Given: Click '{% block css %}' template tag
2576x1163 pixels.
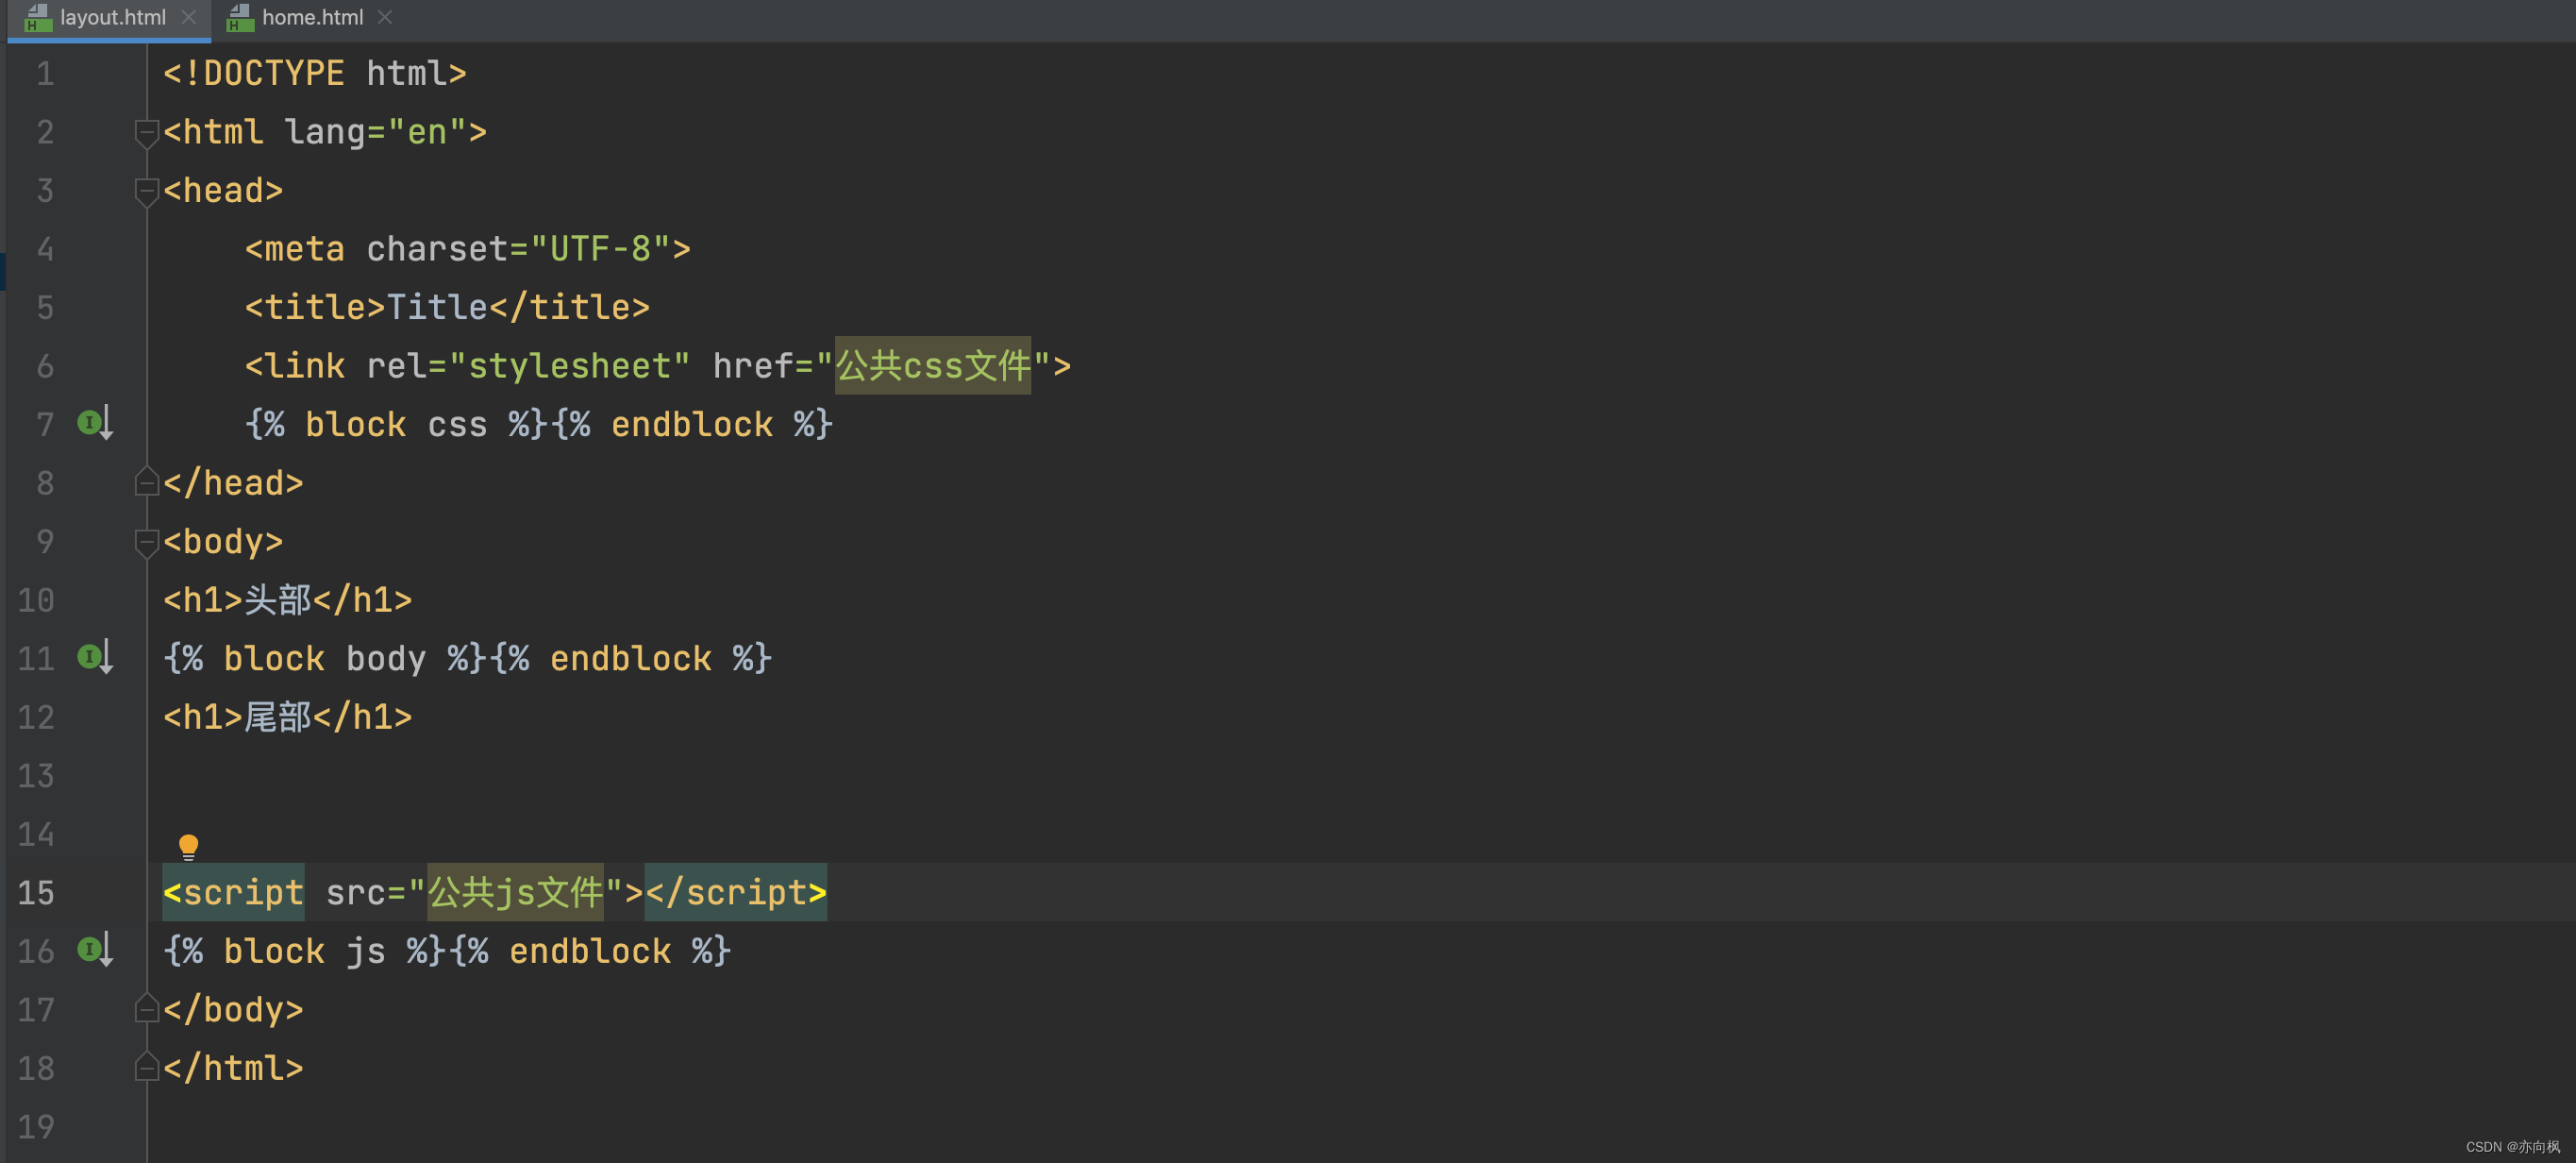Looking at the screenshot, I should coord(396,424).
